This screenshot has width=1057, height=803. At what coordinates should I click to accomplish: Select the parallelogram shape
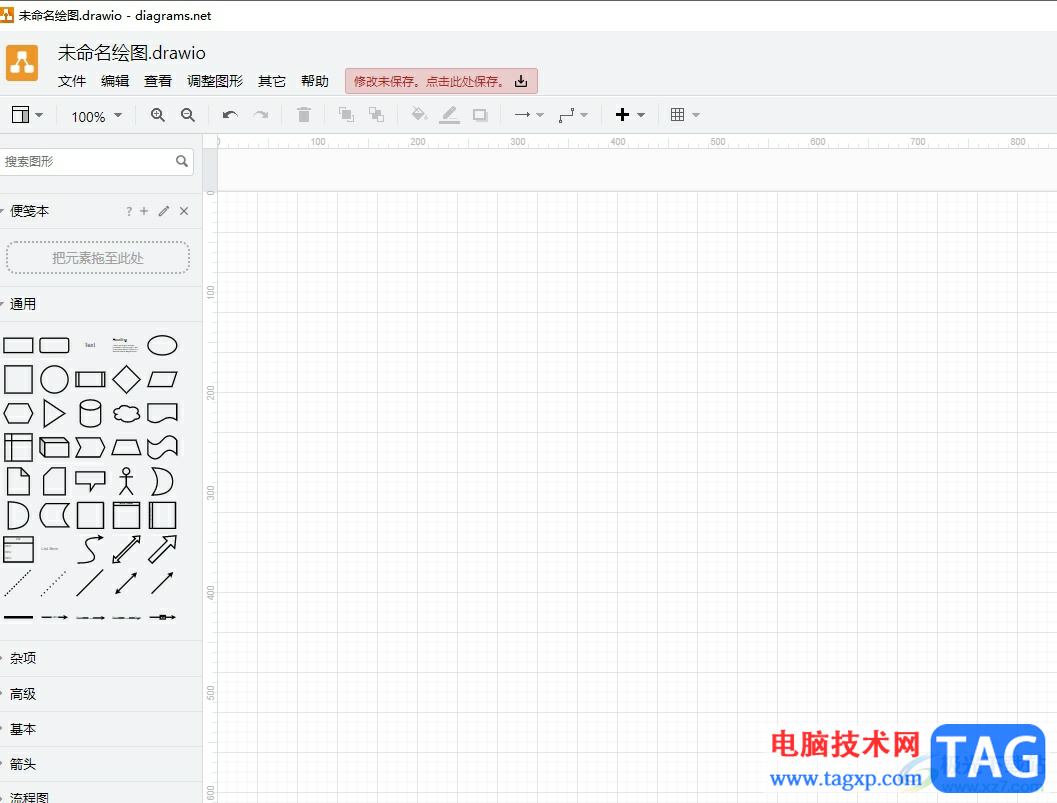tap(162, 380)
